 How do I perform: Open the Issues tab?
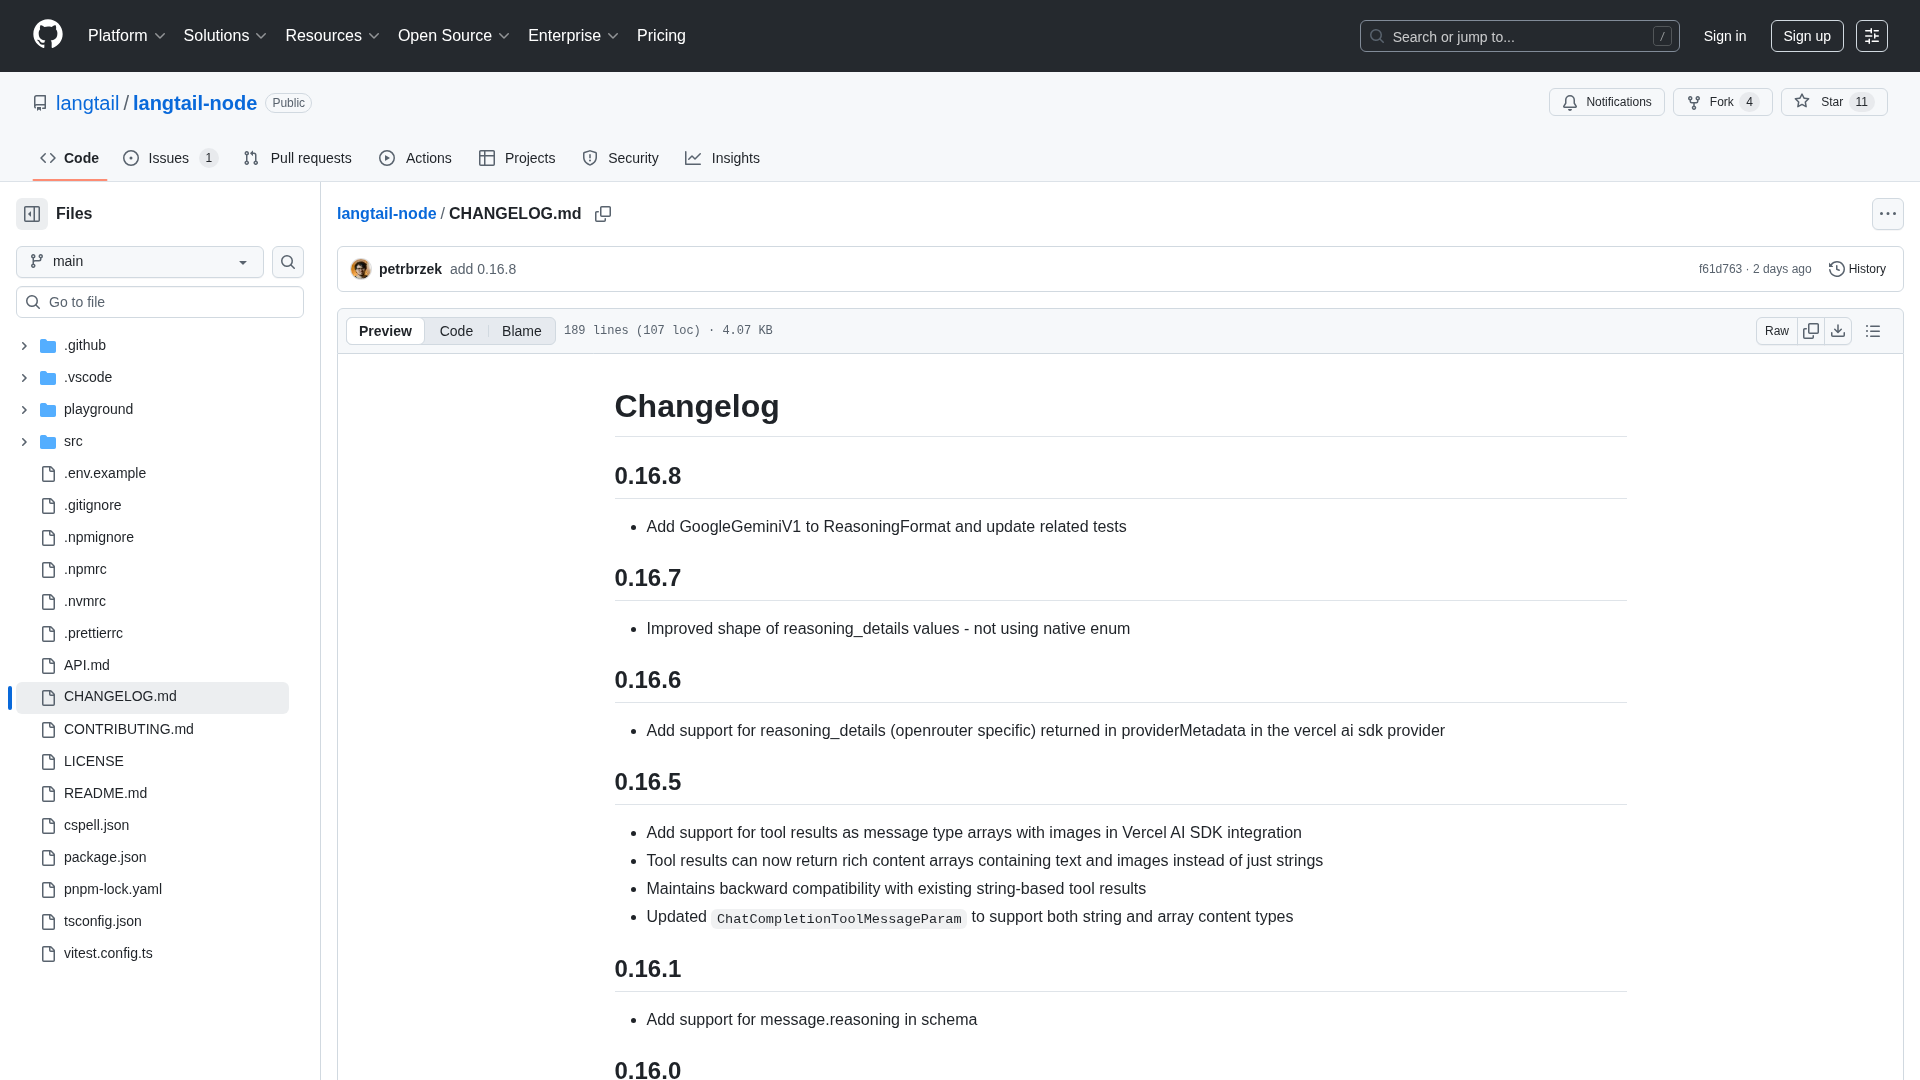(170, 158)
